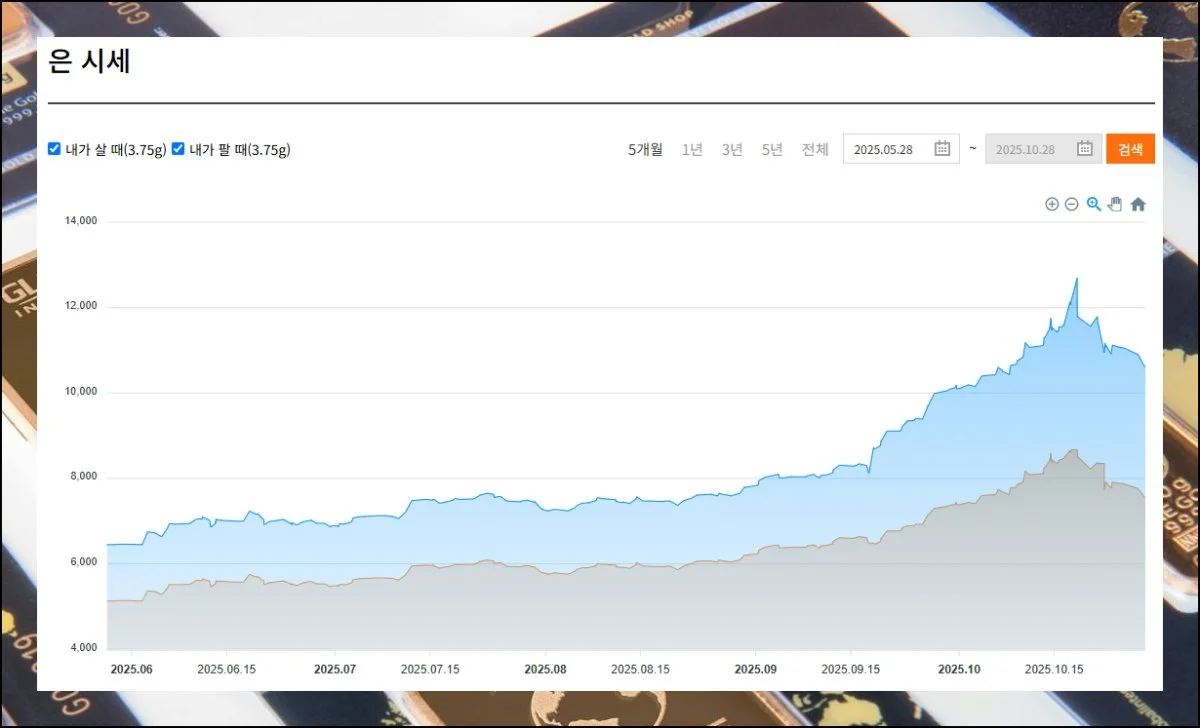
Task: Uncheck the 내가 살 때(3.75g) checkbox
Action: tap(55, 149)
